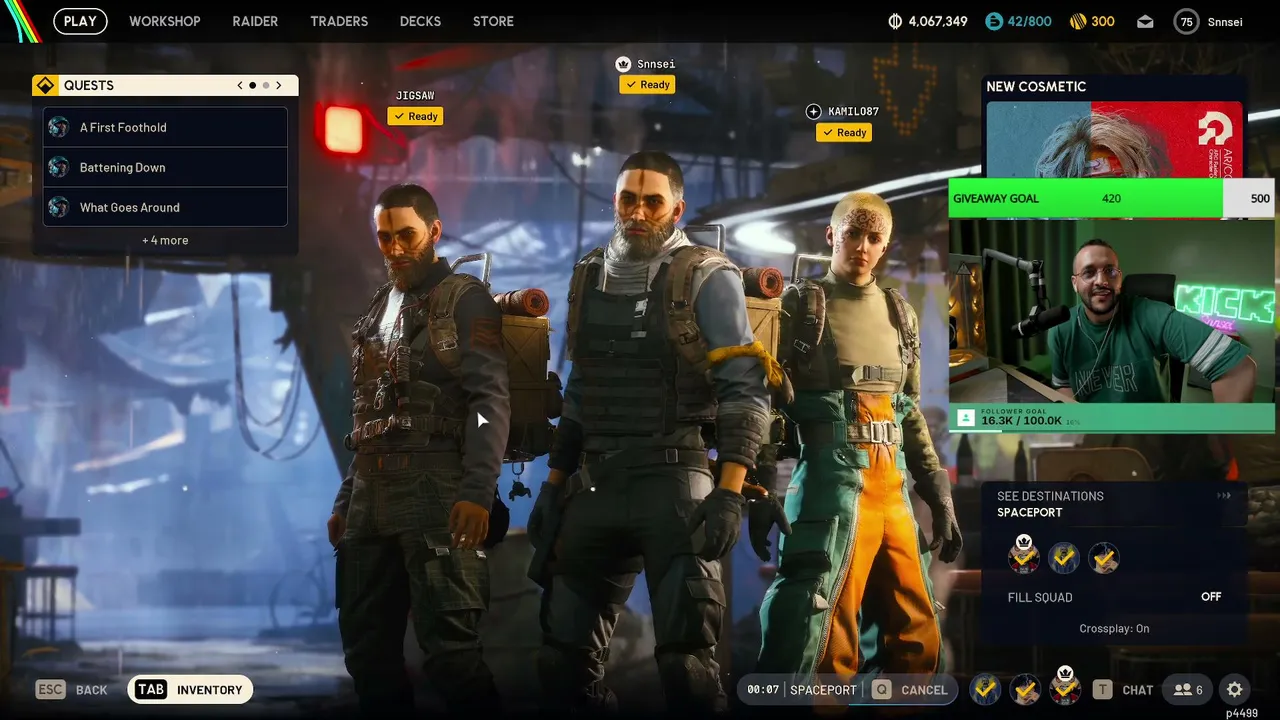The height and width of the screenshot is (720, 1280).
Task: Toggle the Ready badge under KAMIL087
Action: tap(844, 132)
